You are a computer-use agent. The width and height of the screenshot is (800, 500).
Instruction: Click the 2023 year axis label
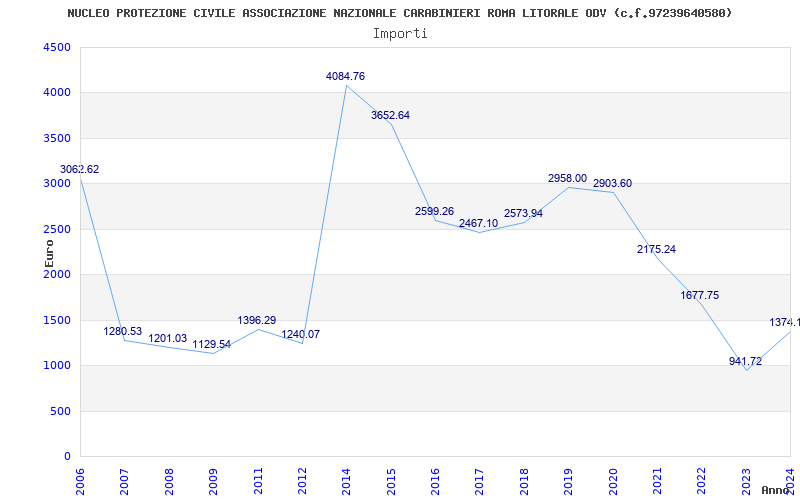(746, 482)
